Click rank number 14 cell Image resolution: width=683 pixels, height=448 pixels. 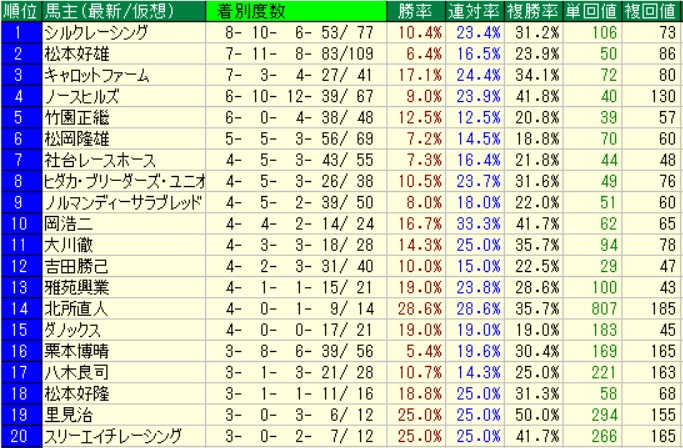pyautogui.click(x=20, y=309)
